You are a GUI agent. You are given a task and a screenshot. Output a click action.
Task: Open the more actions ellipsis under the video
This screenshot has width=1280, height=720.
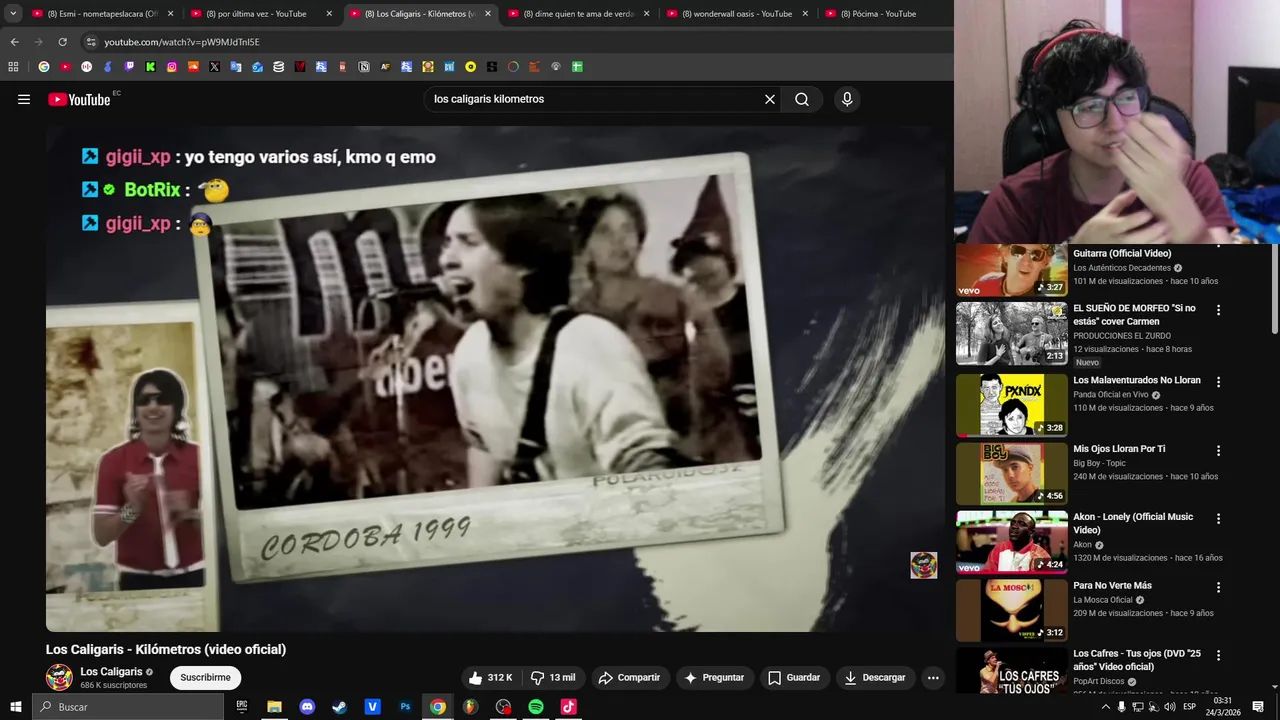pyautogui.click(x=933, y=678)
